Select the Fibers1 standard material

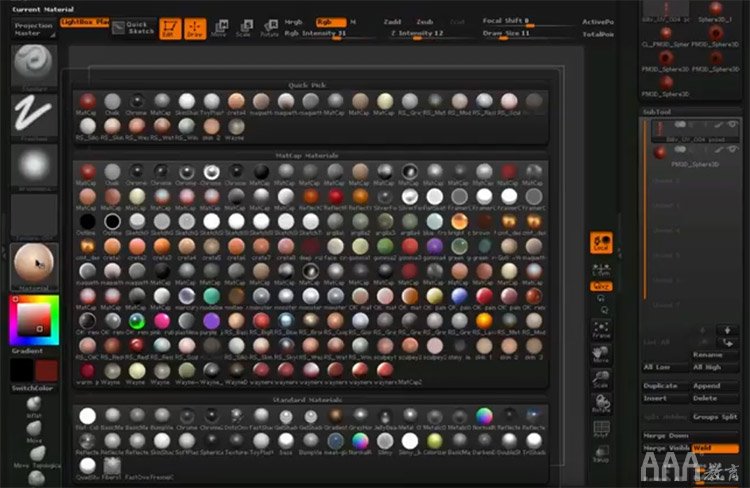click(x=112, y=466)
